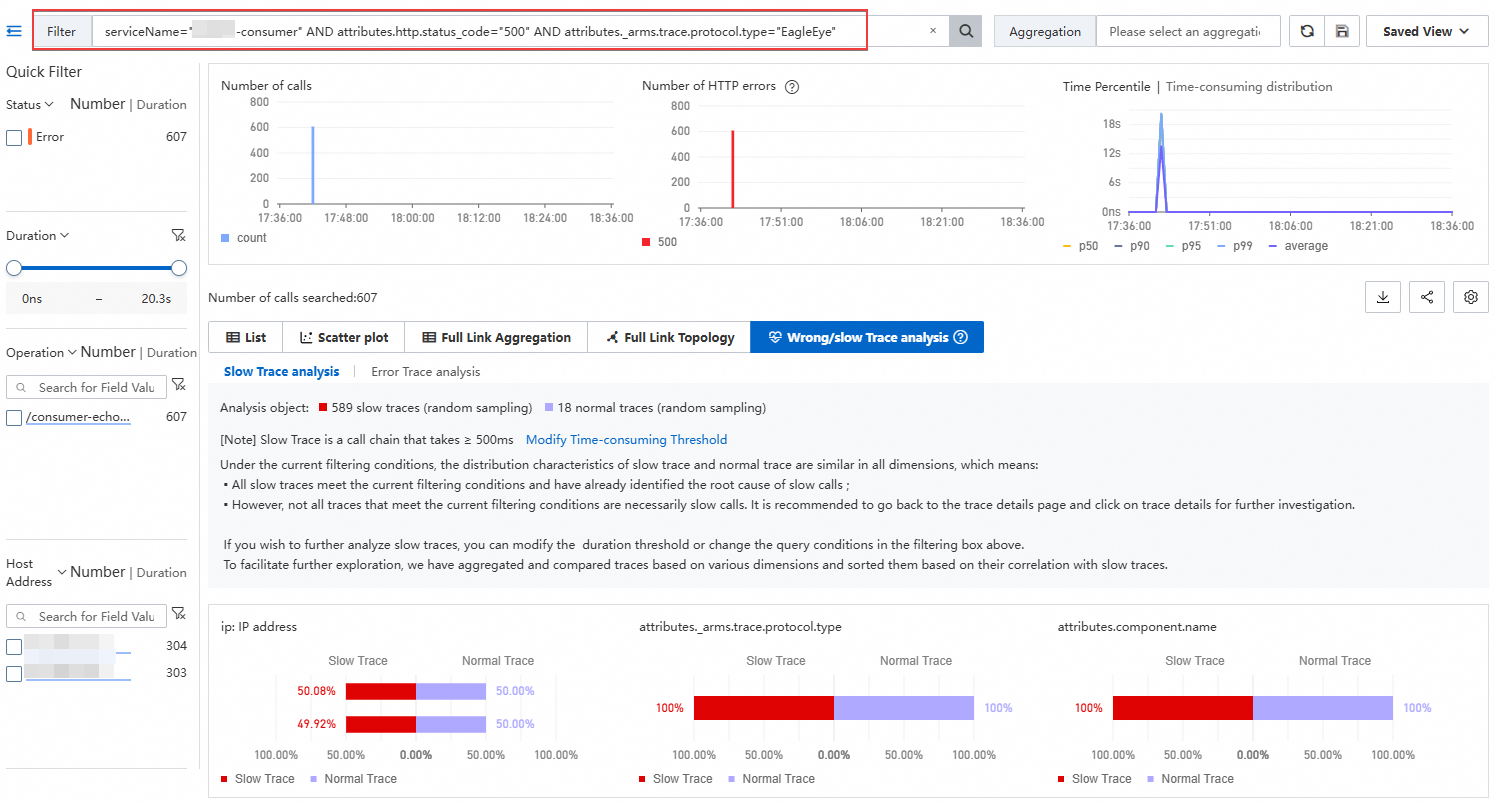Open the aggregation dimension select box
This screenshot has height=804, width=1495.
1187,31
